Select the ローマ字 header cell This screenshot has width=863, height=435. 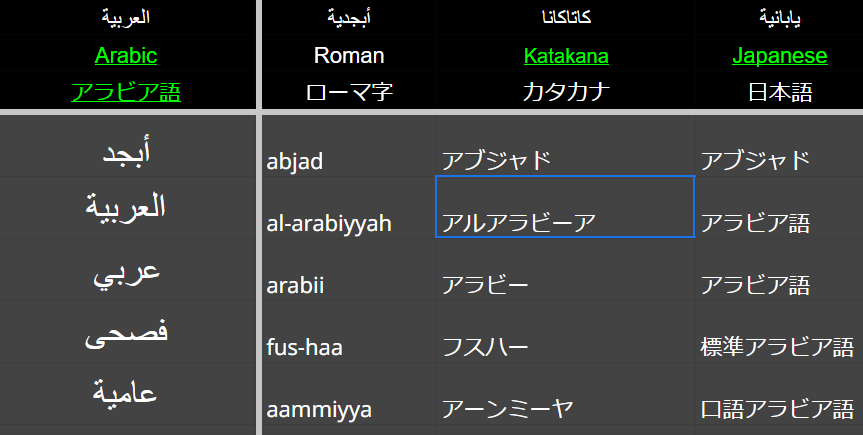348,93
